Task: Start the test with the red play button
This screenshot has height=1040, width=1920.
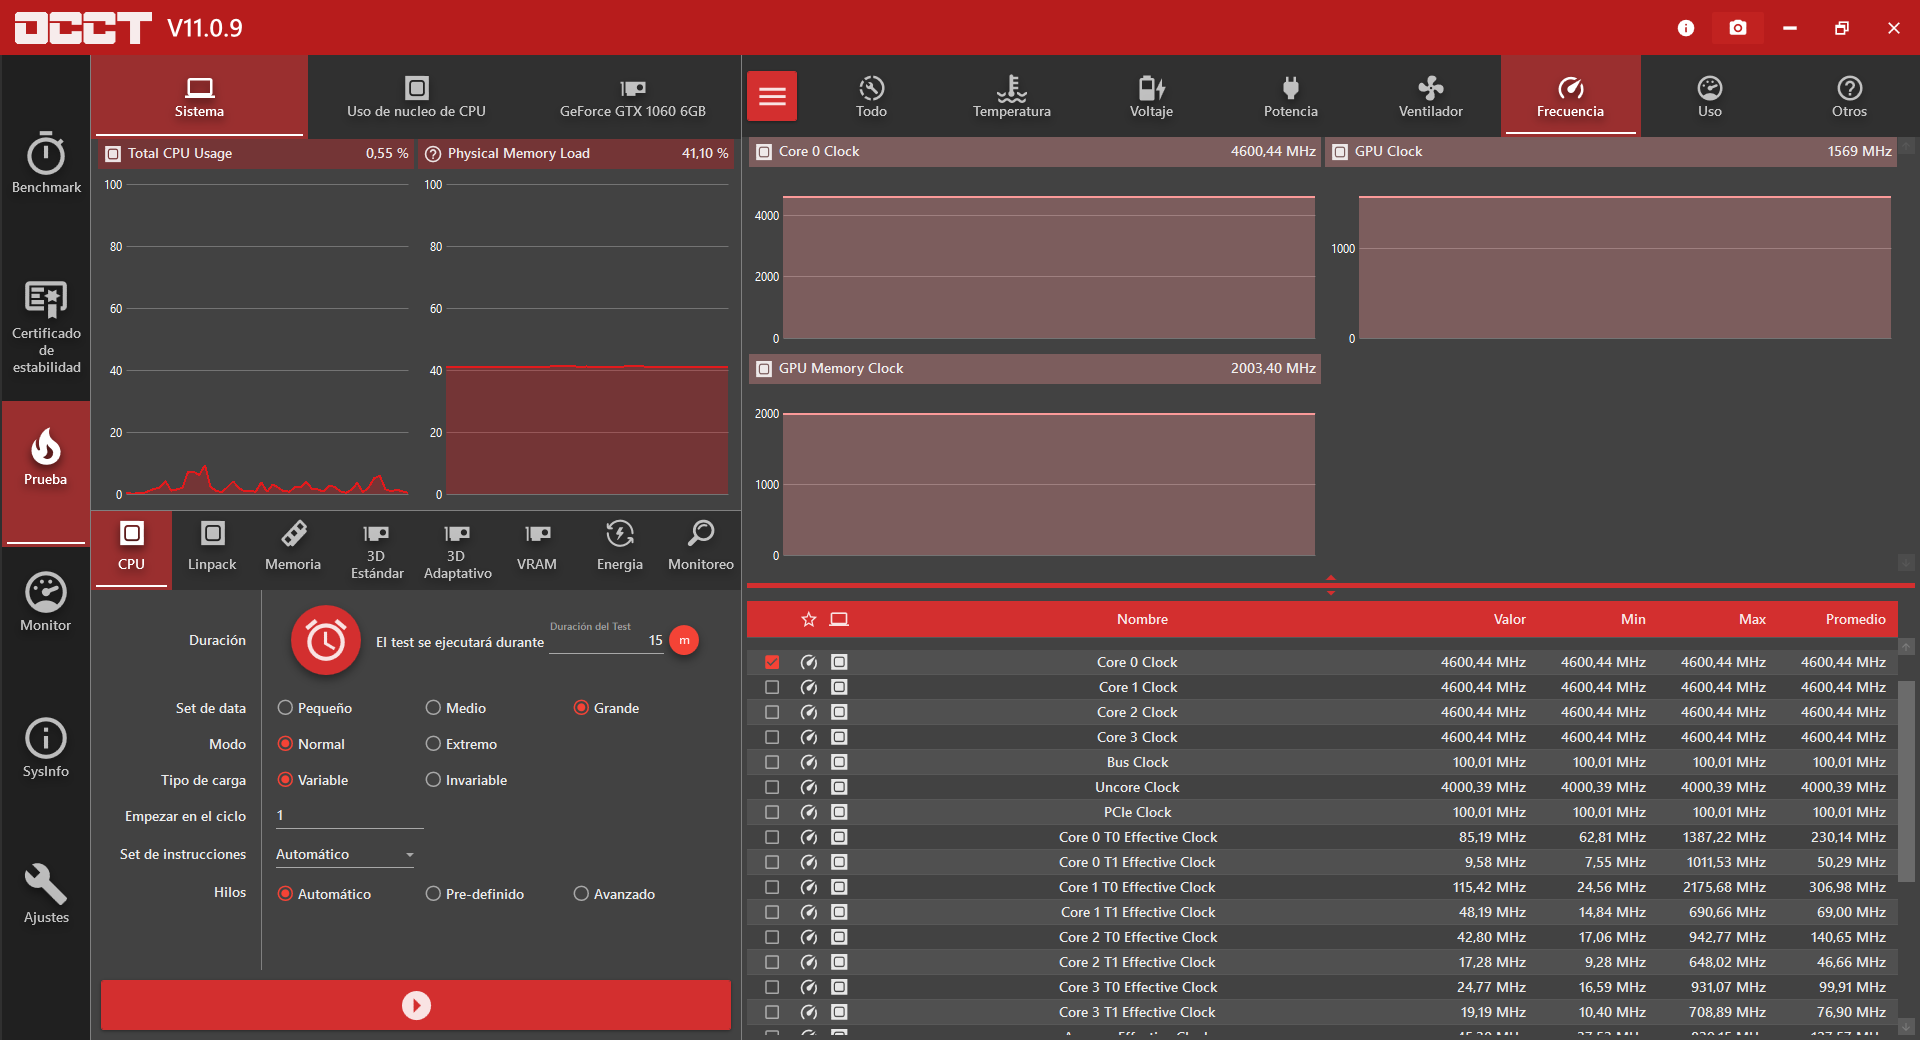Action: (x=416, y=1005)
